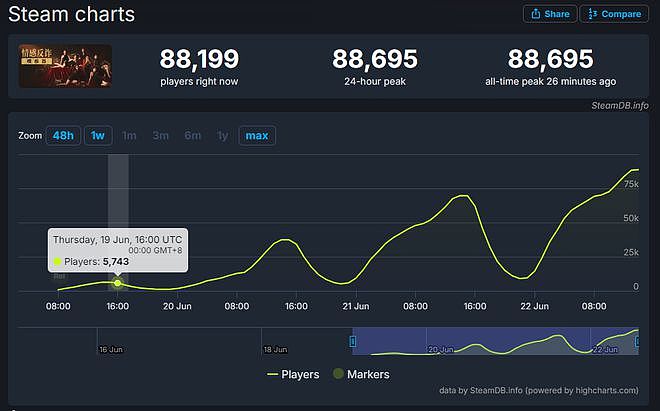Select the 1m zoom option
660x411 pixels.
(x=129, y=136)
